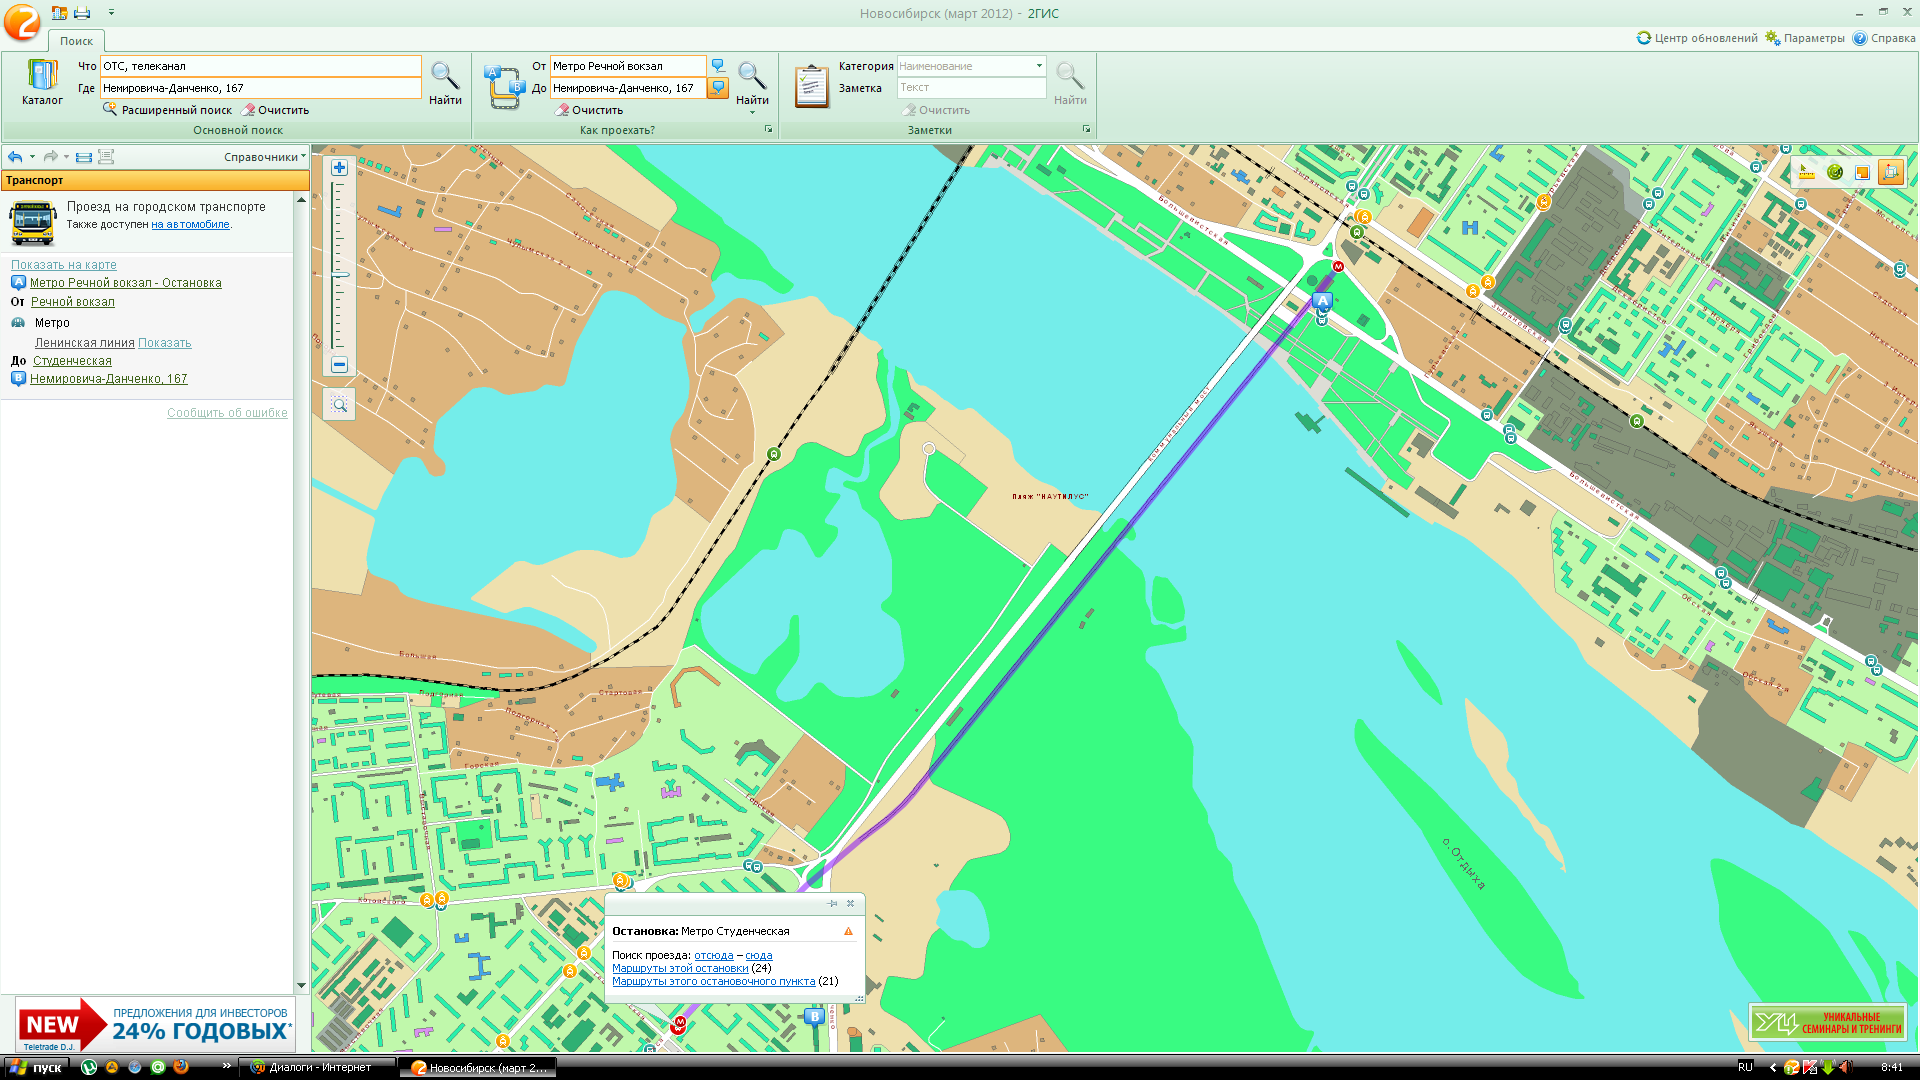Click the back arrow in the side panel

(x=15, y=157)
